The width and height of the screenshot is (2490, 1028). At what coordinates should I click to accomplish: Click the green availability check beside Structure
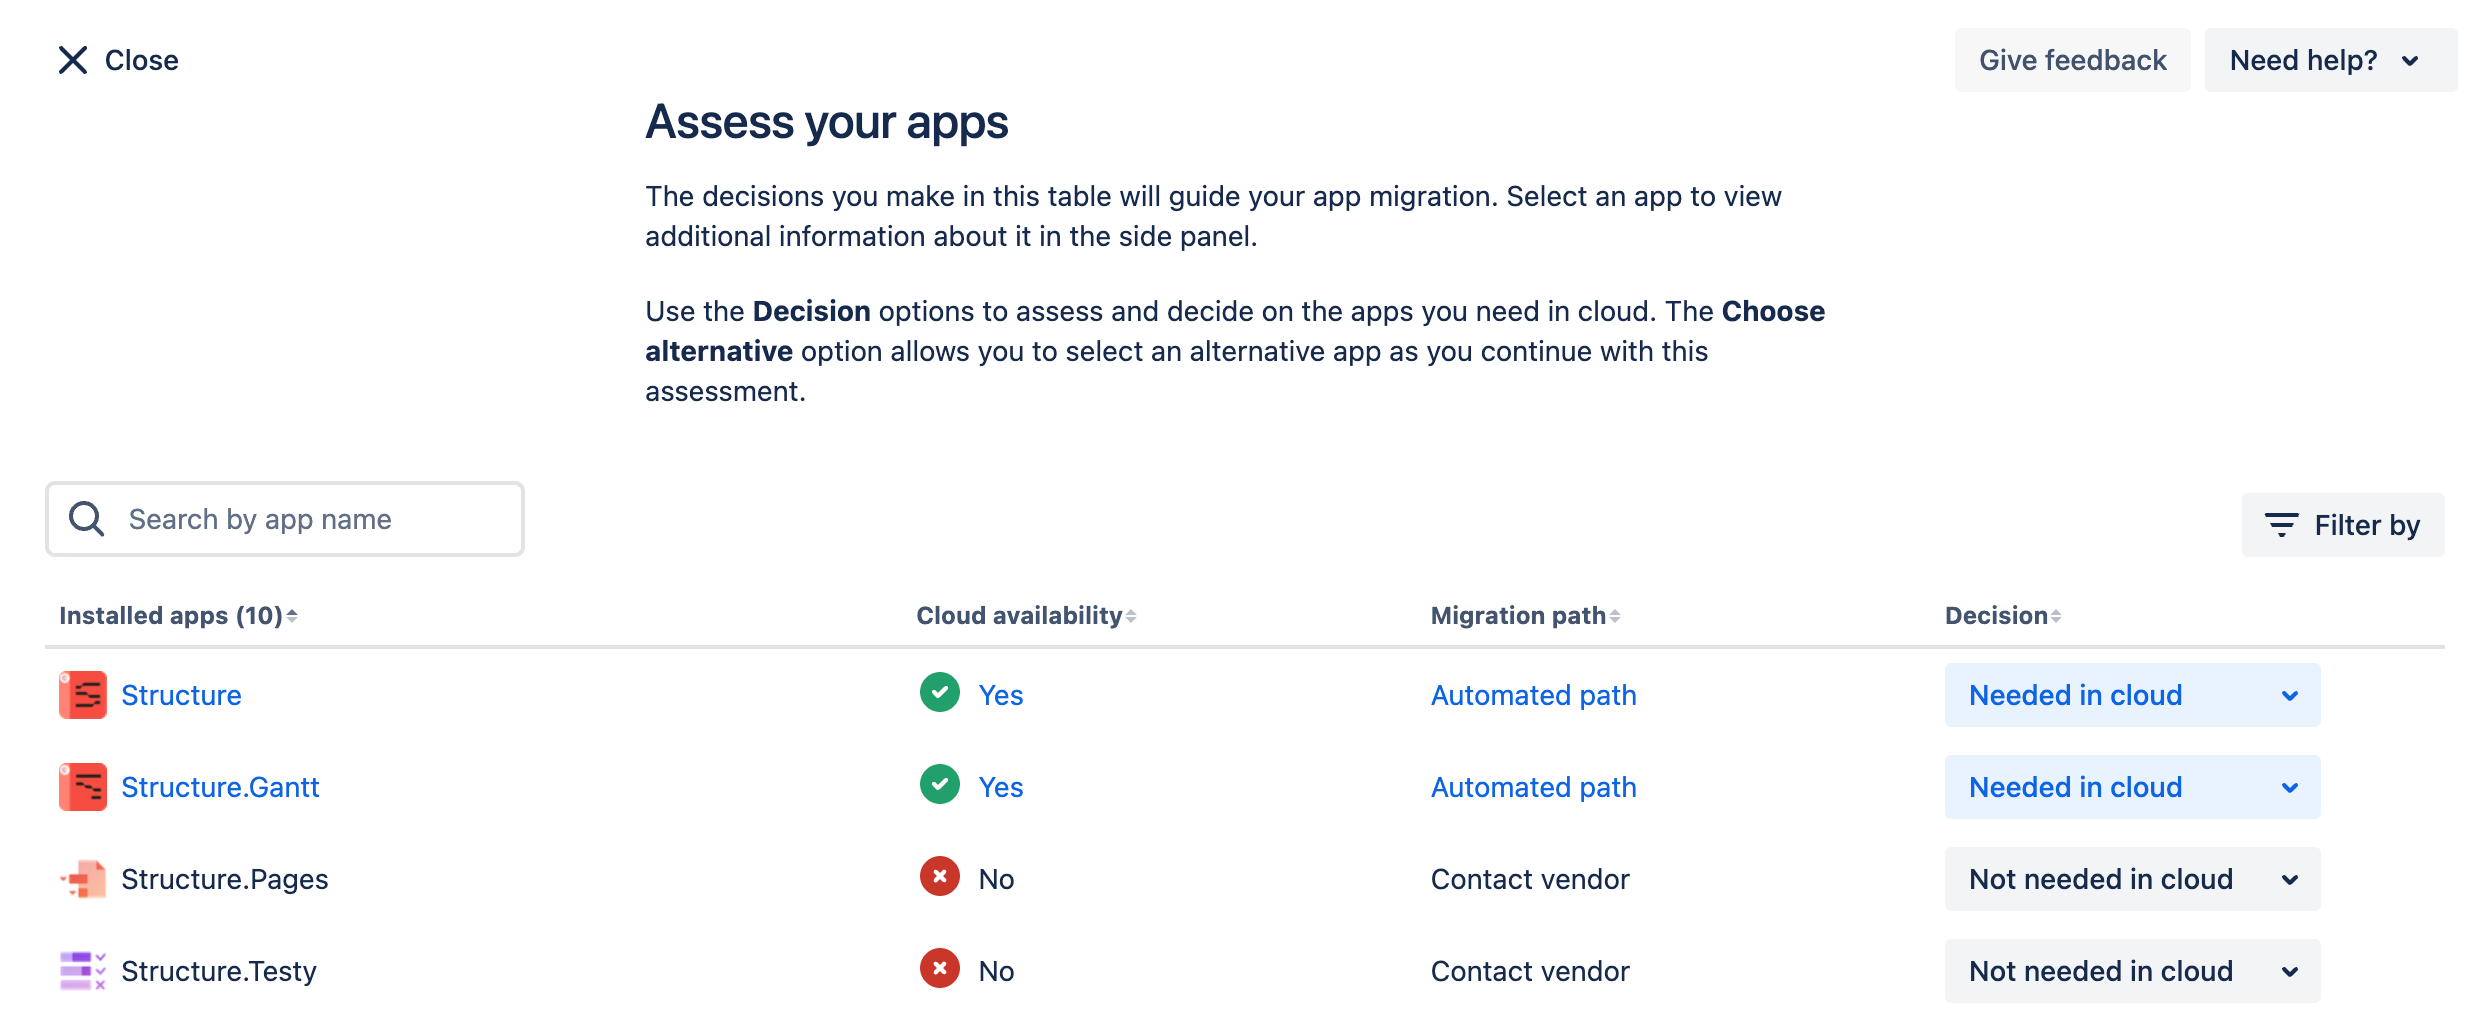pos(938,693)
